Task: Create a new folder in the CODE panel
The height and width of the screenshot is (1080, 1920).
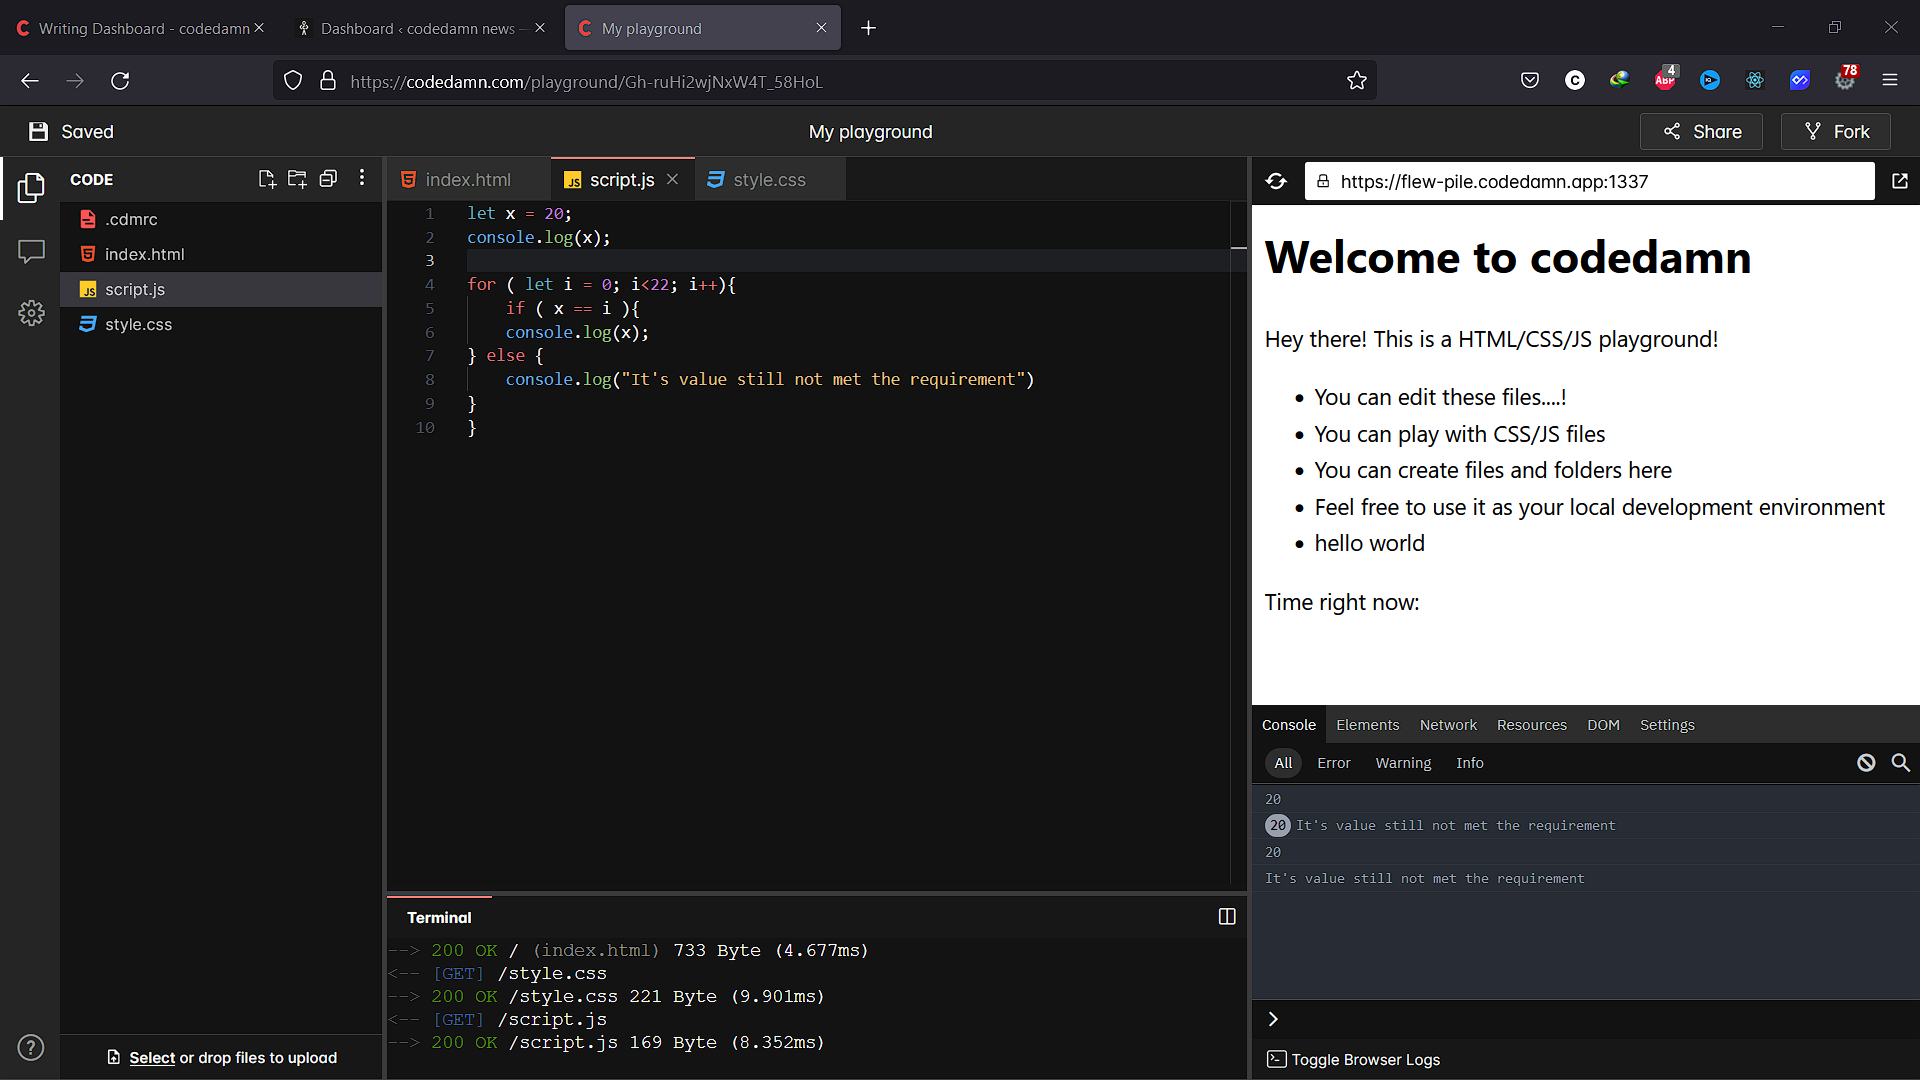Action: point(297,178)
